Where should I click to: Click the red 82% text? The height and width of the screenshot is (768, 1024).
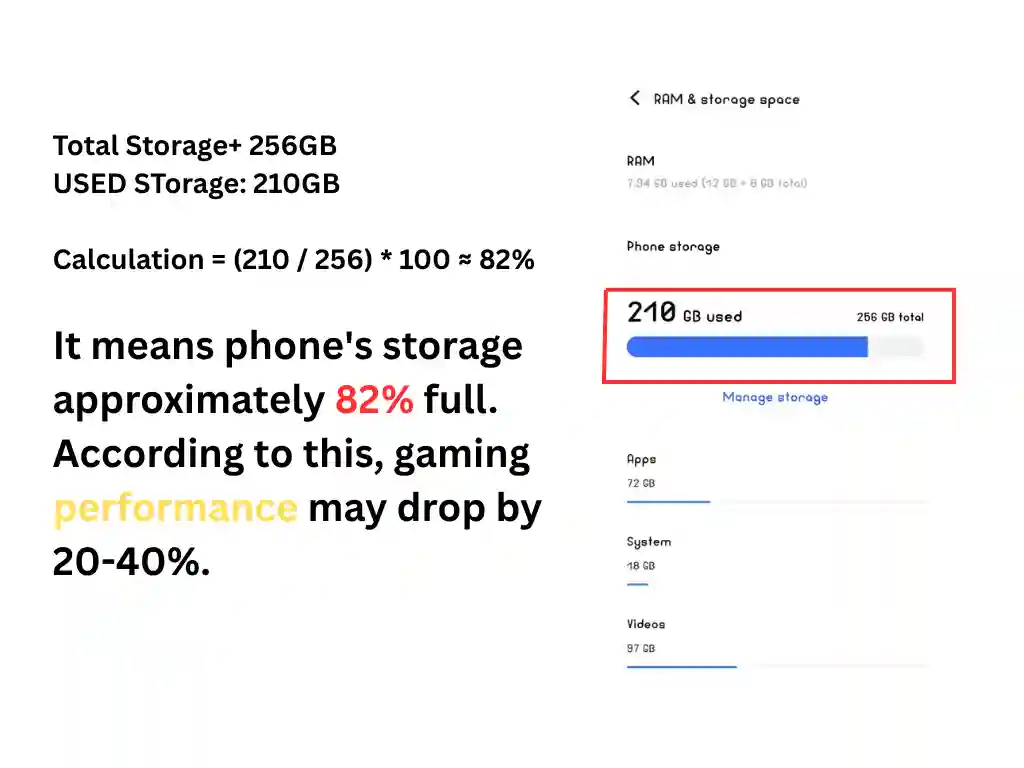(x=374, y=400)
